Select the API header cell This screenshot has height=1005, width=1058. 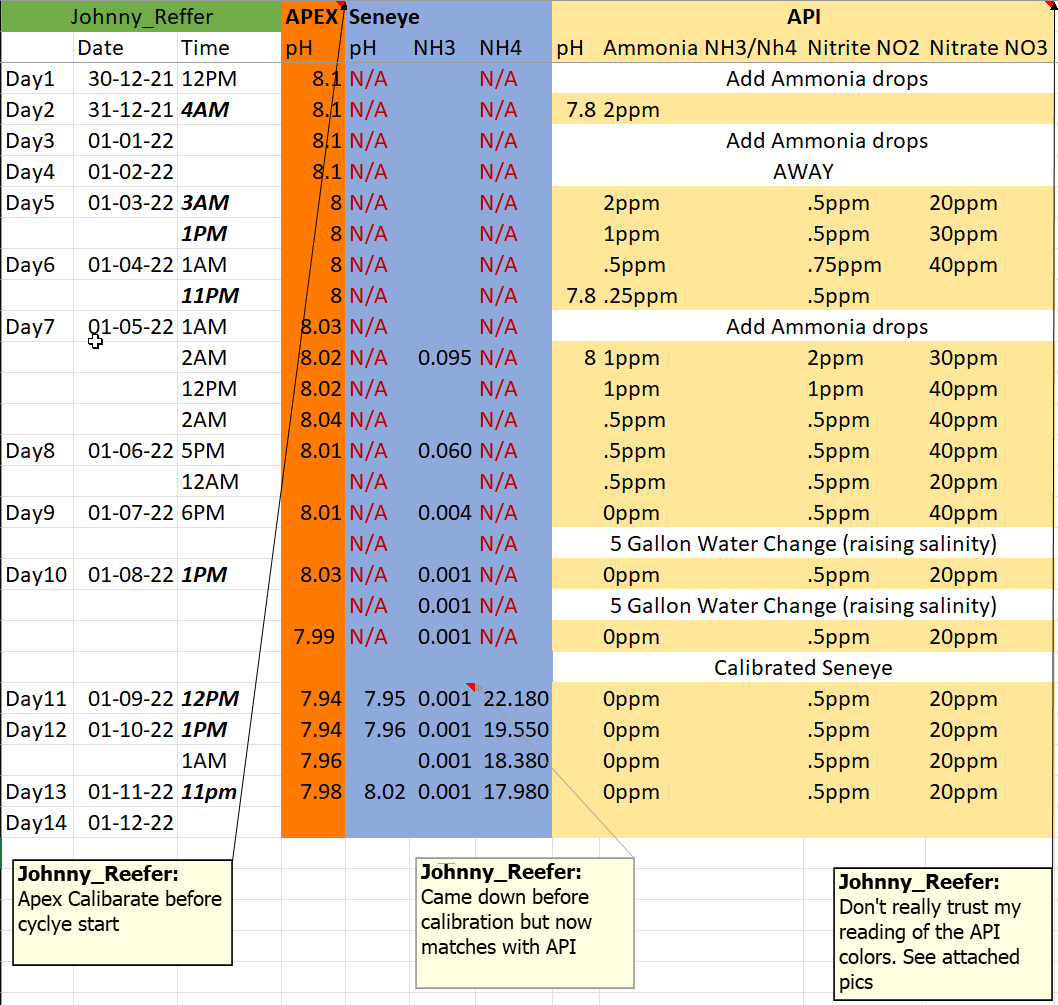coord(804,17)
